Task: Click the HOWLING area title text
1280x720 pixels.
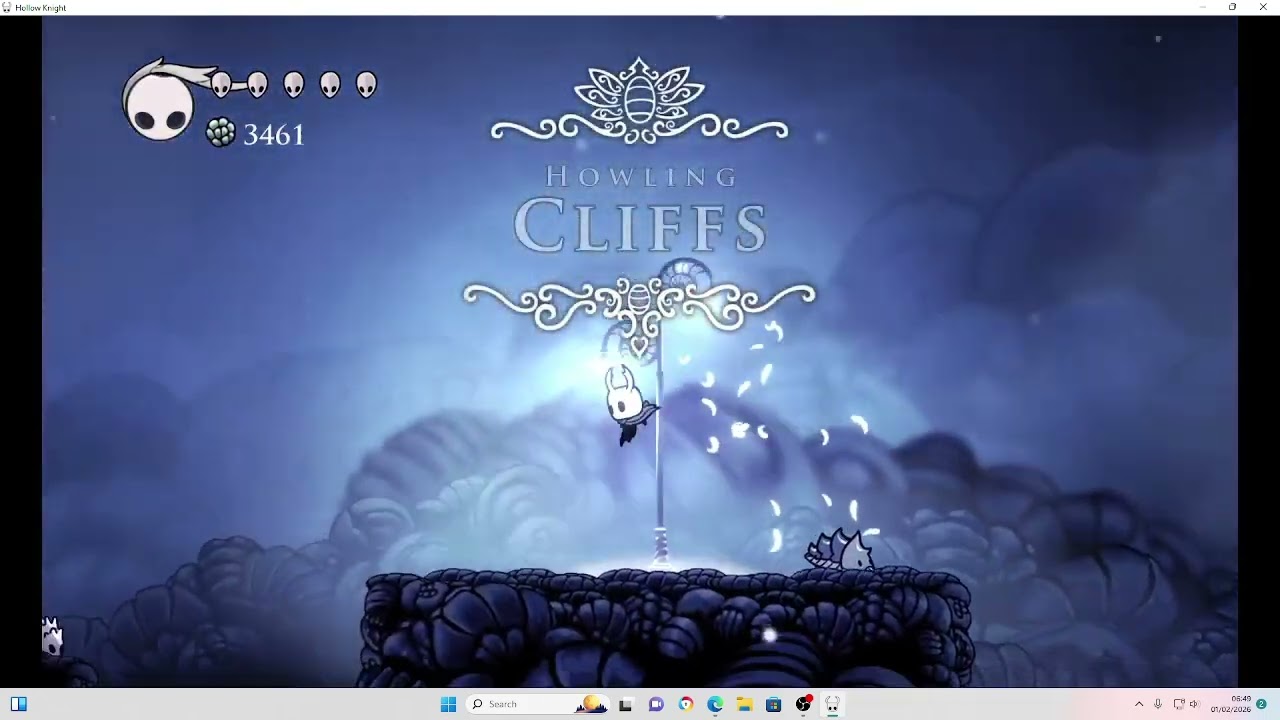Action: [641, 178]
